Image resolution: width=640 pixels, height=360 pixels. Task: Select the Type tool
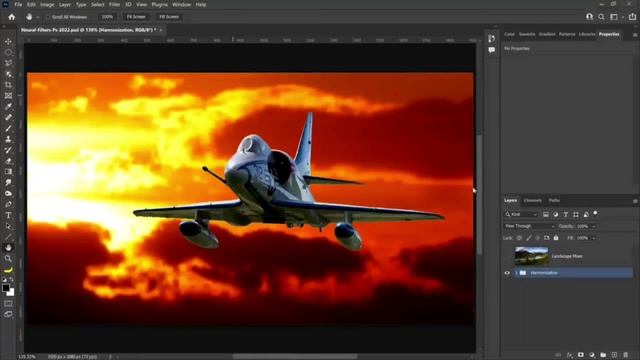tap(8, 215)
